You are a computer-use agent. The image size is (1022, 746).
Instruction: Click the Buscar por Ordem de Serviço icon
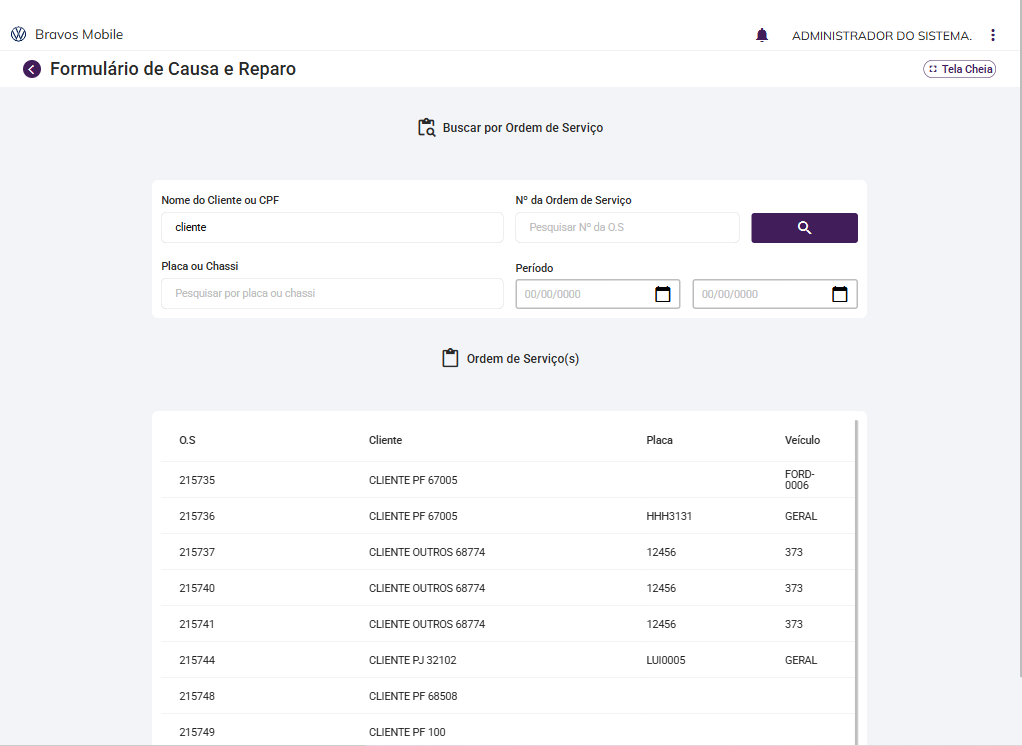[427, 128]
